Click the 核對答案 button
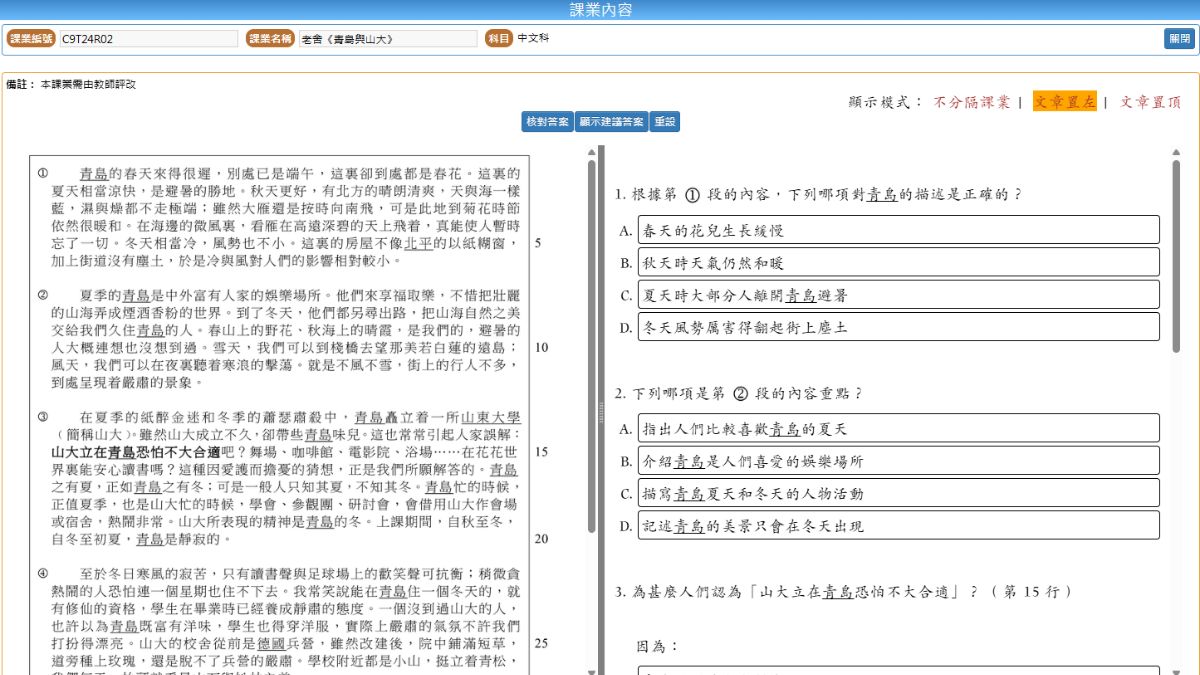Screen dimensions: 1200x675 coord(547,121)
